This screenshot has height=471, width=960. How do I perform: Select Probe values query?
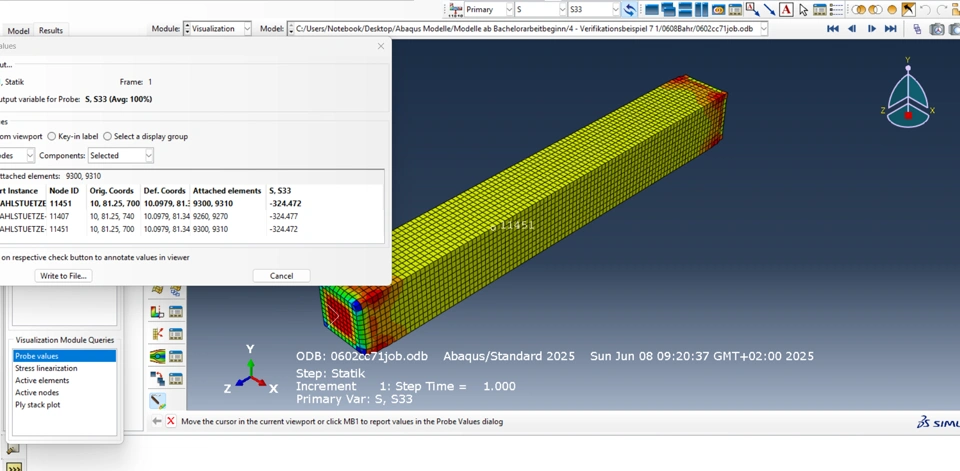64,356
